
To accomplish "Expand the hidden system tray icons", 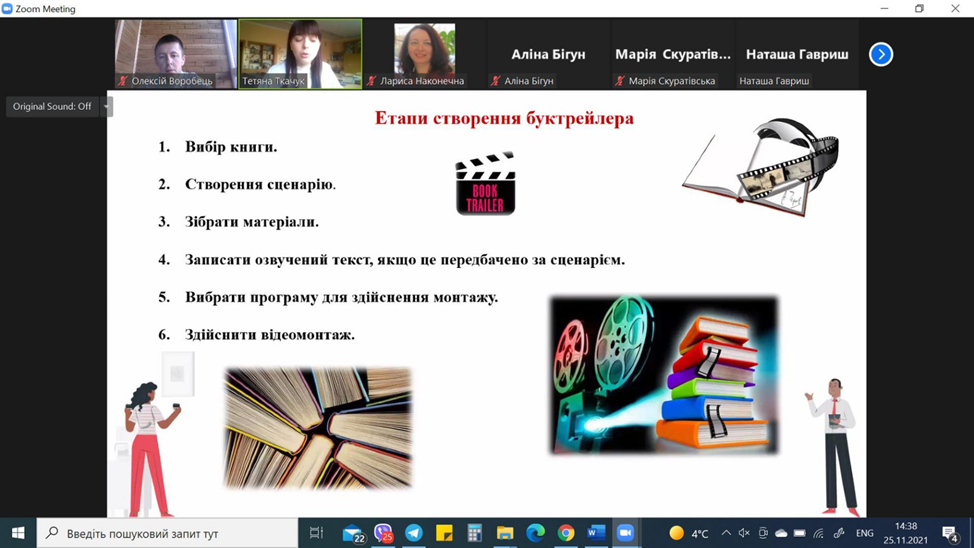I will [726, 533].
